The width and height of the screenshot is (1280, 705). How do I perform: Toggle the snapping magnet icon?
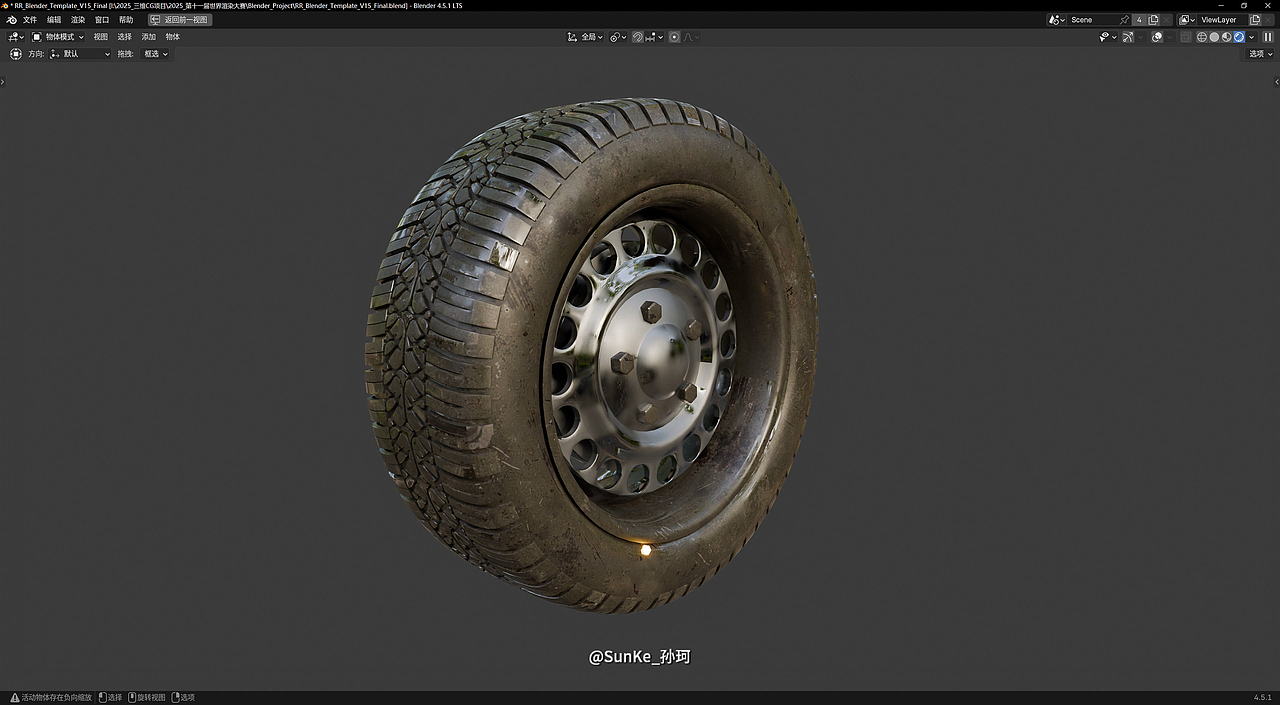638,37
